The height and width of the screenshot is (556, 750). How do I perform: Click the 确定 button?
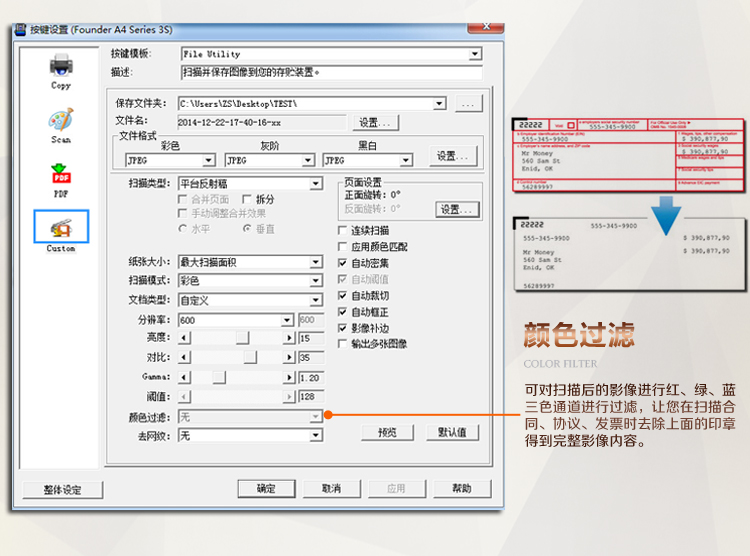pyautogui.click(x=266, y=489)
